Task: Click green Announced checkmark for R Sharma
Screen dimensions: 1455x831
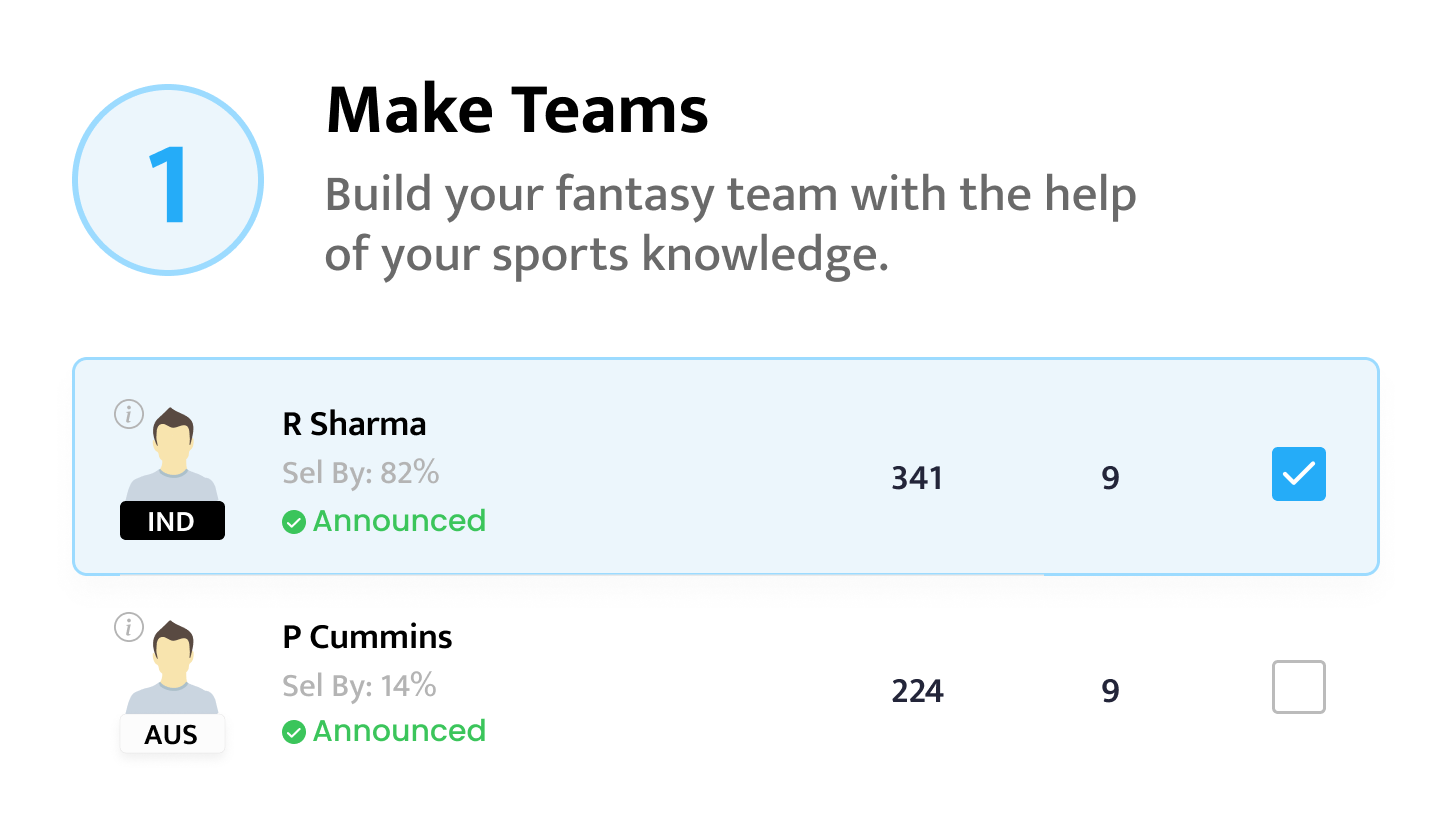Action: (294, 522)
